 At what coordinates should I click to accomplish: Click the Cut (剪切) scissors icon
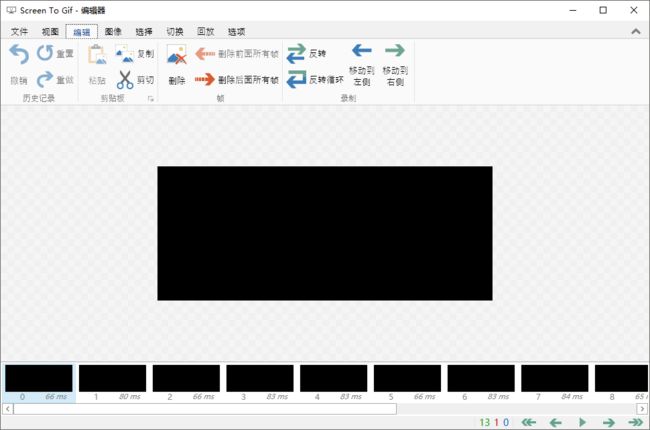pyautogui.click(x=125, y=80)
